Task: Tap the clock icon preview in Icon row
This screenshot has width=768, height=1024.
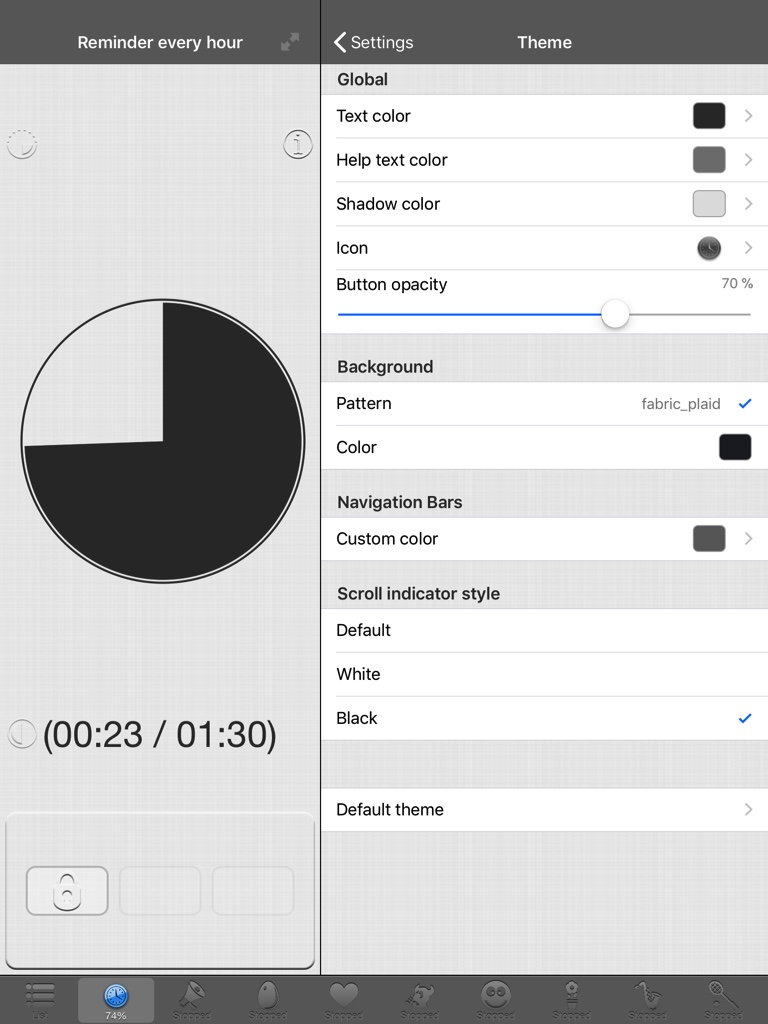Action: coord(709,248)
